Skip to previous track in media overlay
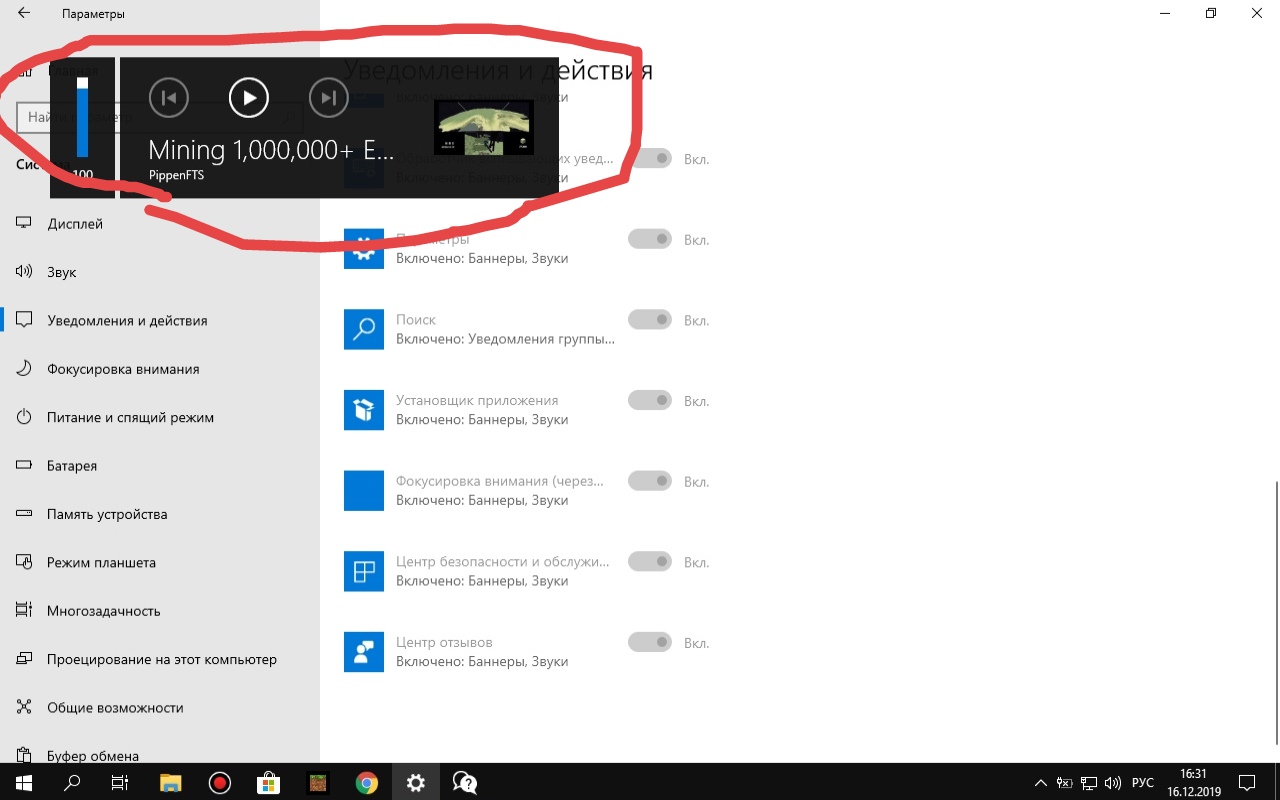Screen dimensions: 1280x800 pyautogui.click(x=169, y=97)
